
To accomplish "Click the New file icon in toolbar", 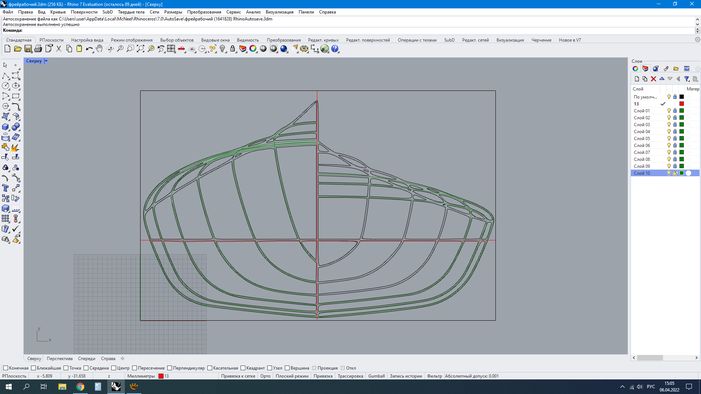I will [8, 49].
